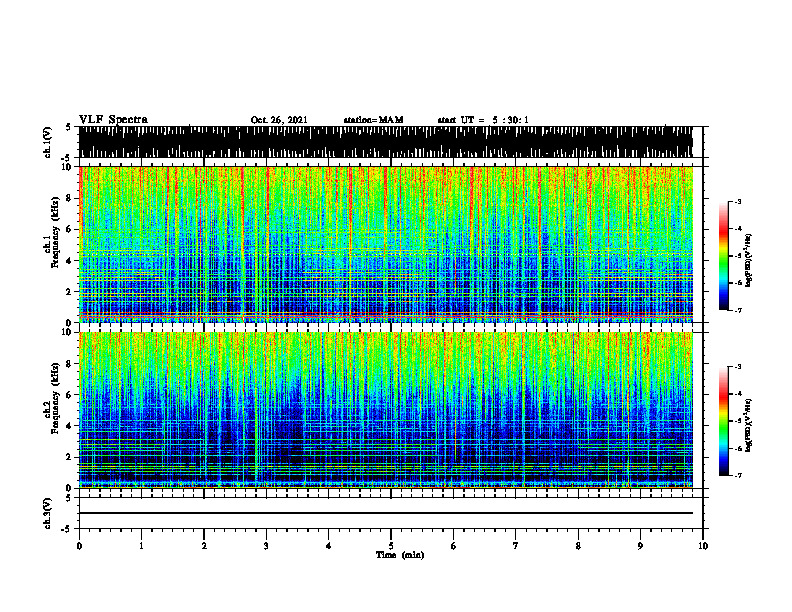Viewport: 792px width, 612px height.
Task: Click the "-7" value on ch.2 colorbar
Action: (737, 475)
